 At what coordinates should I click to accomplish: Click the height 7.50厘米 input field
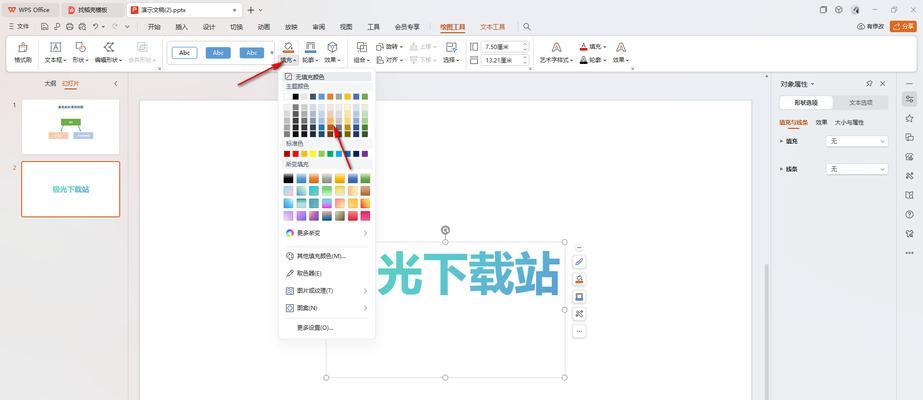pos(504,46)
